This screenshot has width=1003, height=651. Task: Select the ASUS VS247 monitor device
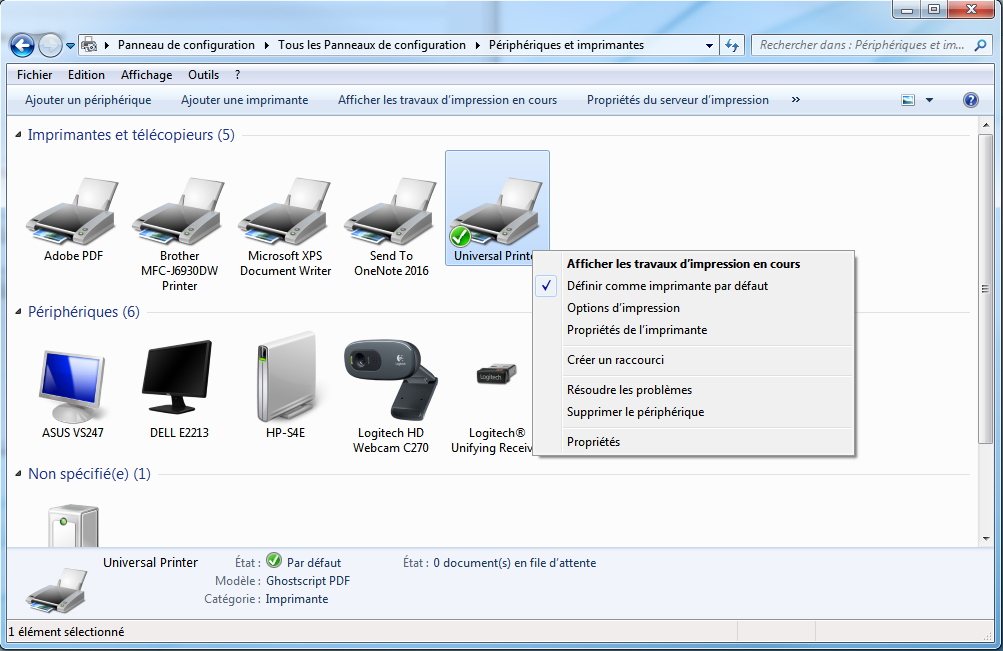click(x=72, y=384)
